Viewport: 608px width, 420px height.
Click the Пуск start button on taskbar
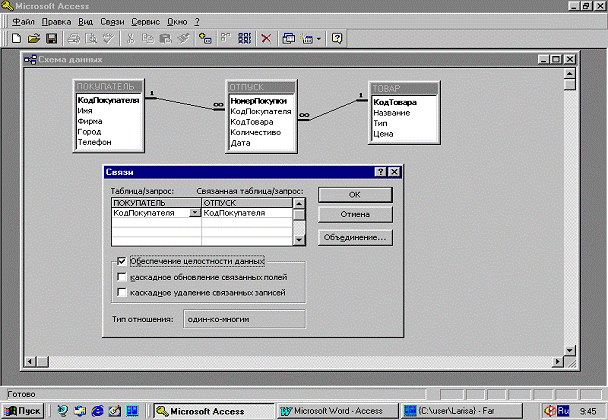[x=24, y=410]
